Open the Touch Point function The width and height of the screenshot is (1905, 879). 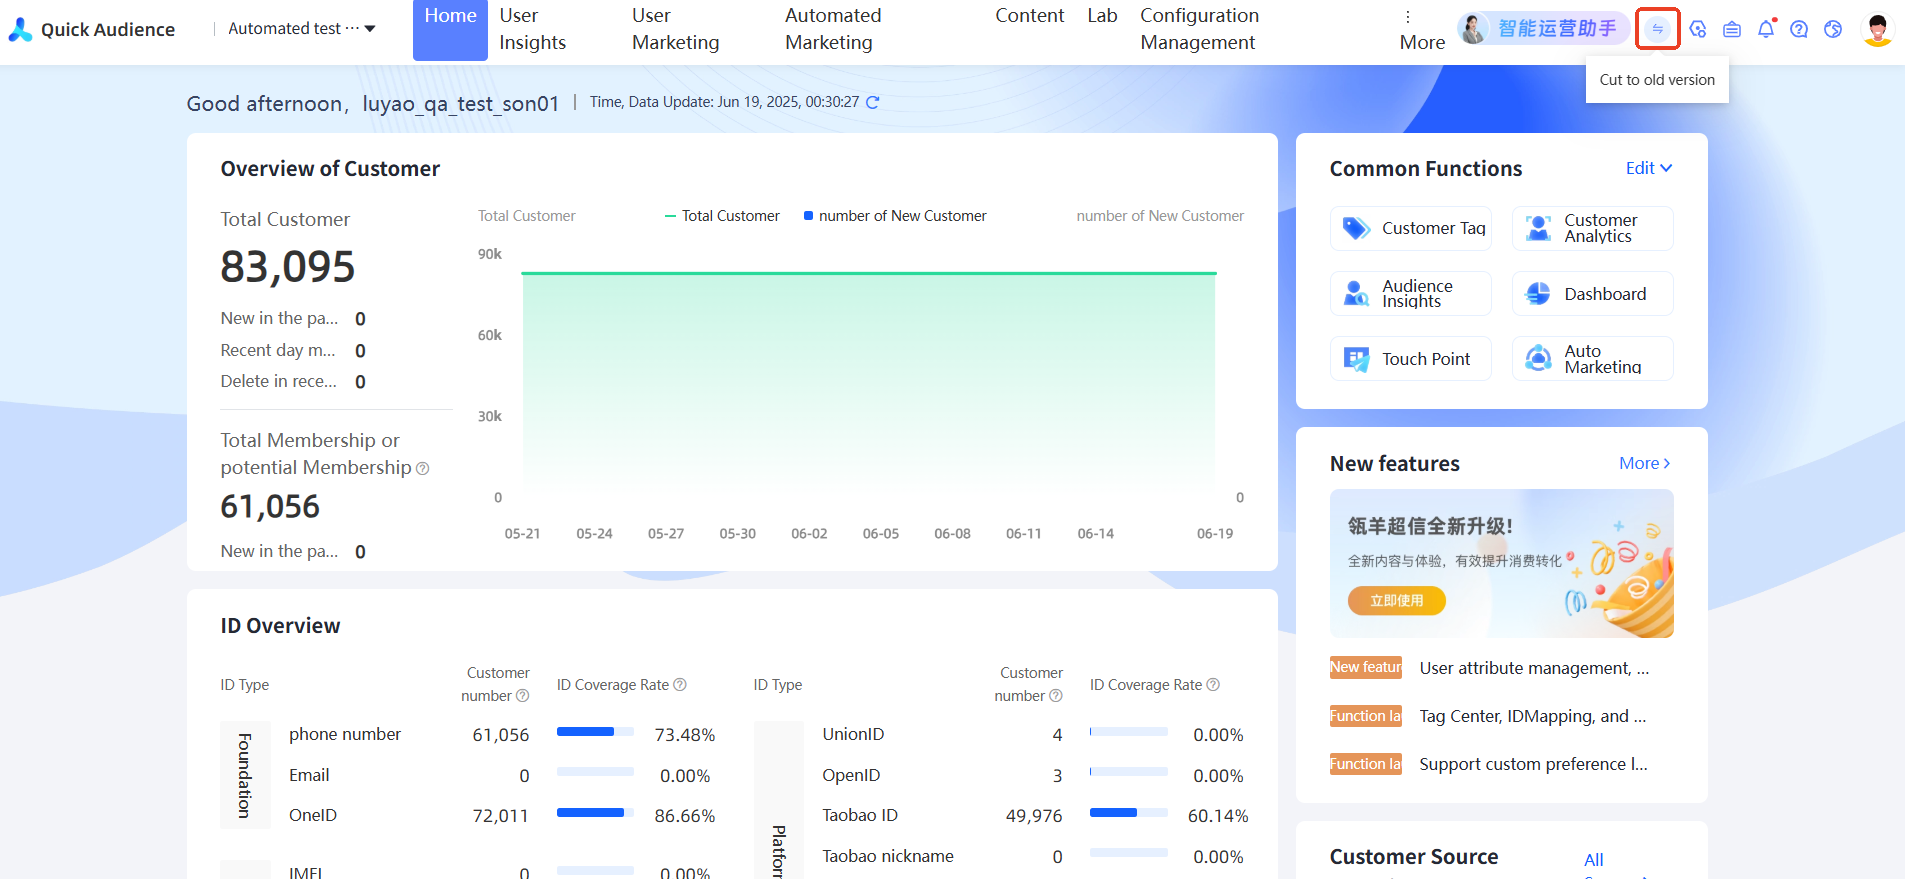tap(1411, 359)
